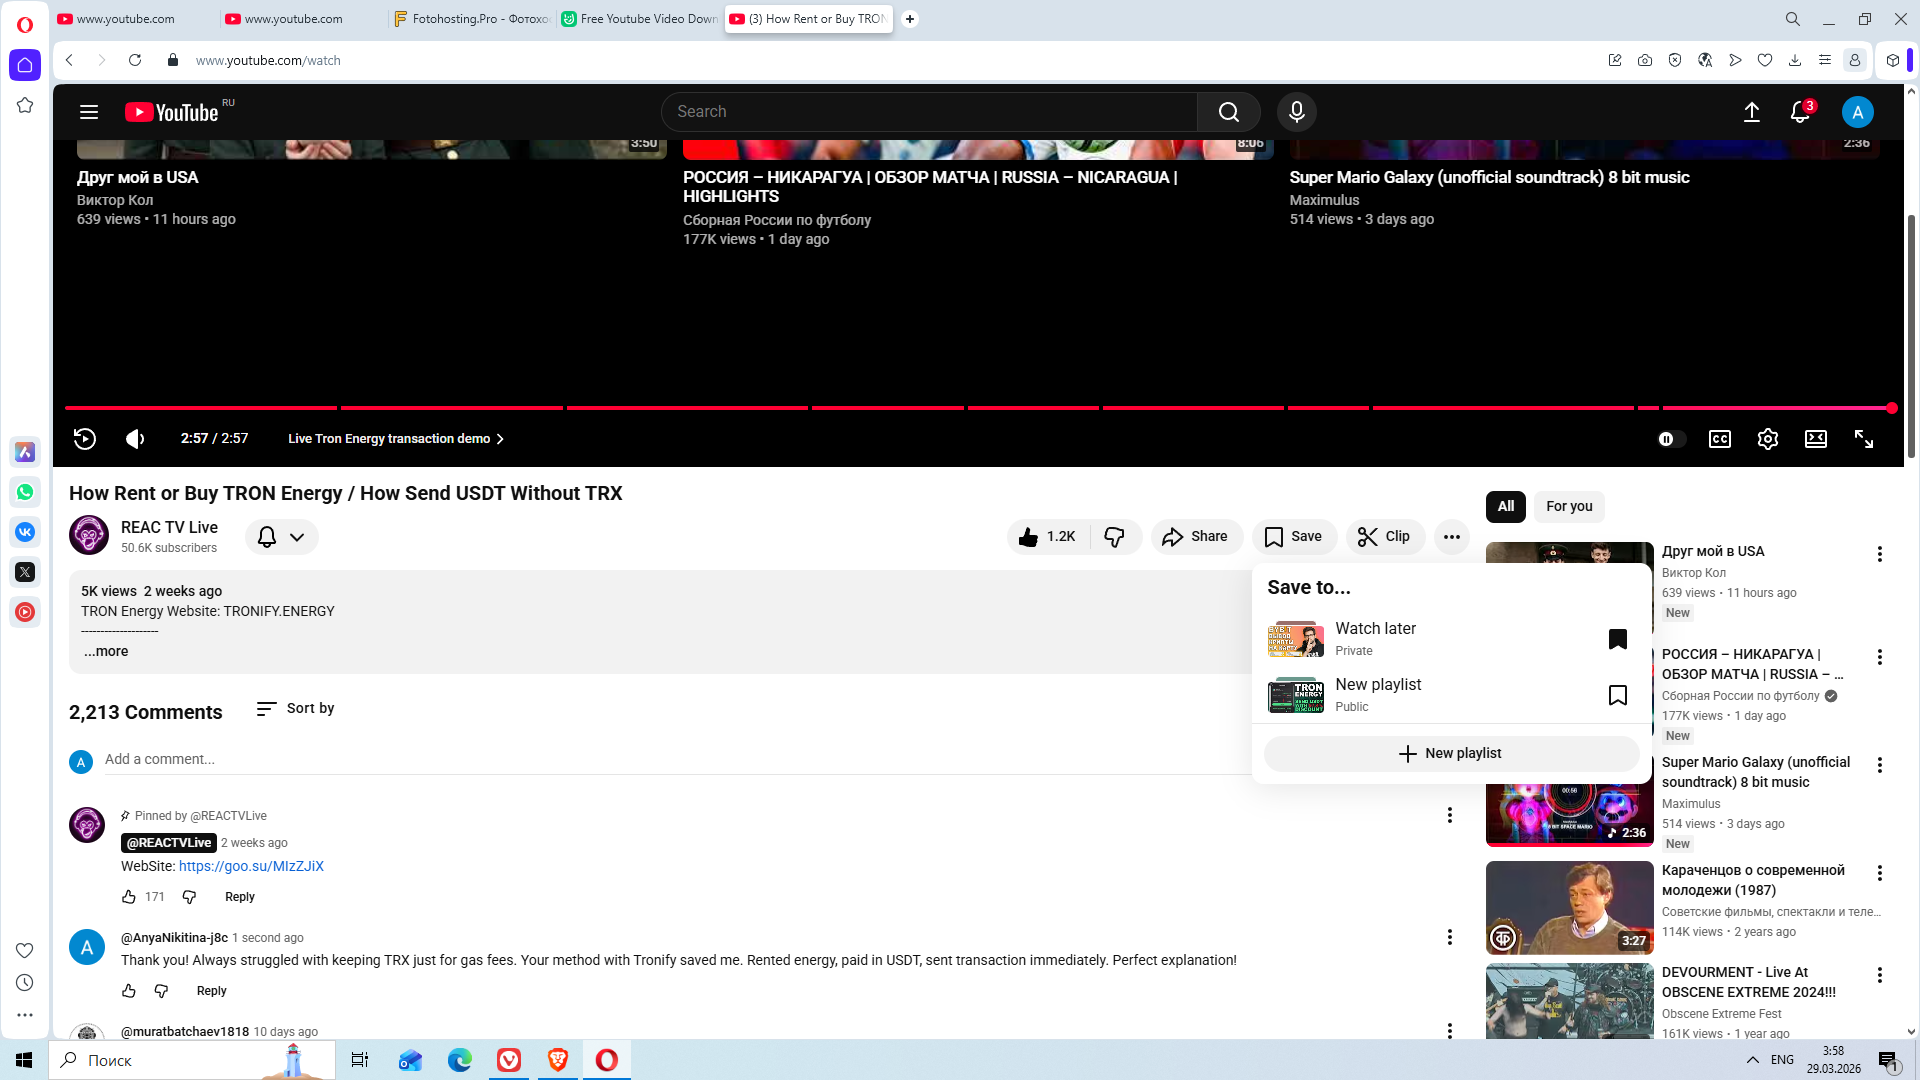The height and width of the screenshot is (1080, 1920).
Task: Select the For you filter chip
Action: click(x=1568, y=506)
